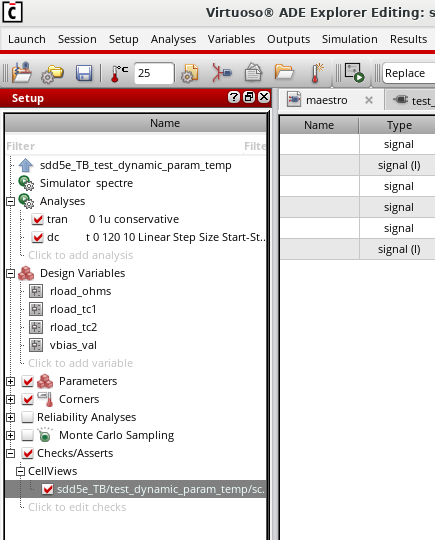
Task: Click the Filter field in Setup panel
Action: pos(124,146)
